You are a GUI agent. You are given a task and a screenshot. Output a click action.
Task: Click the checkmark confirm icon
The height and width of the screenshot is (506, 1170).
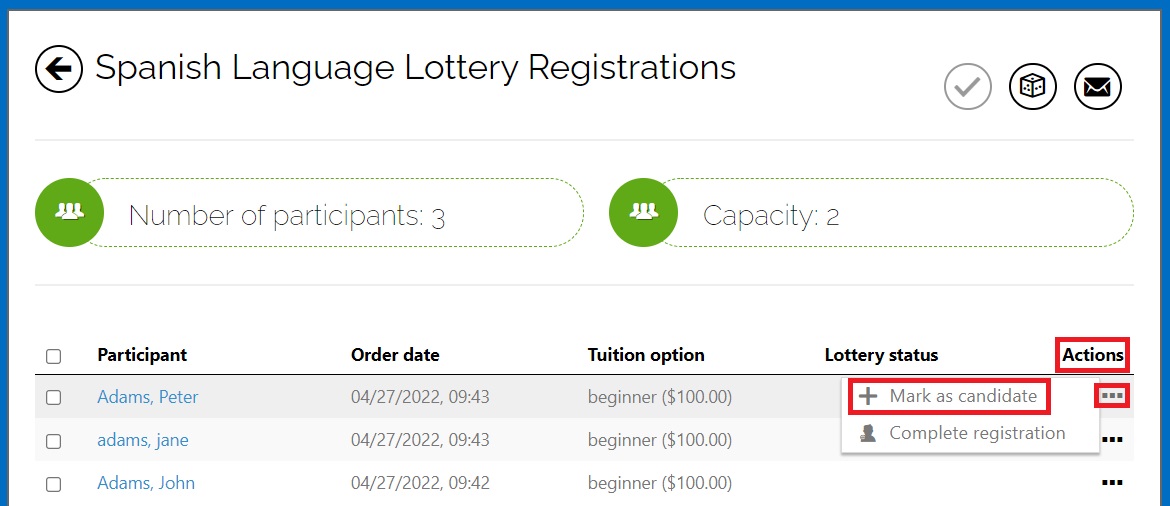click(x=967, y=88)
